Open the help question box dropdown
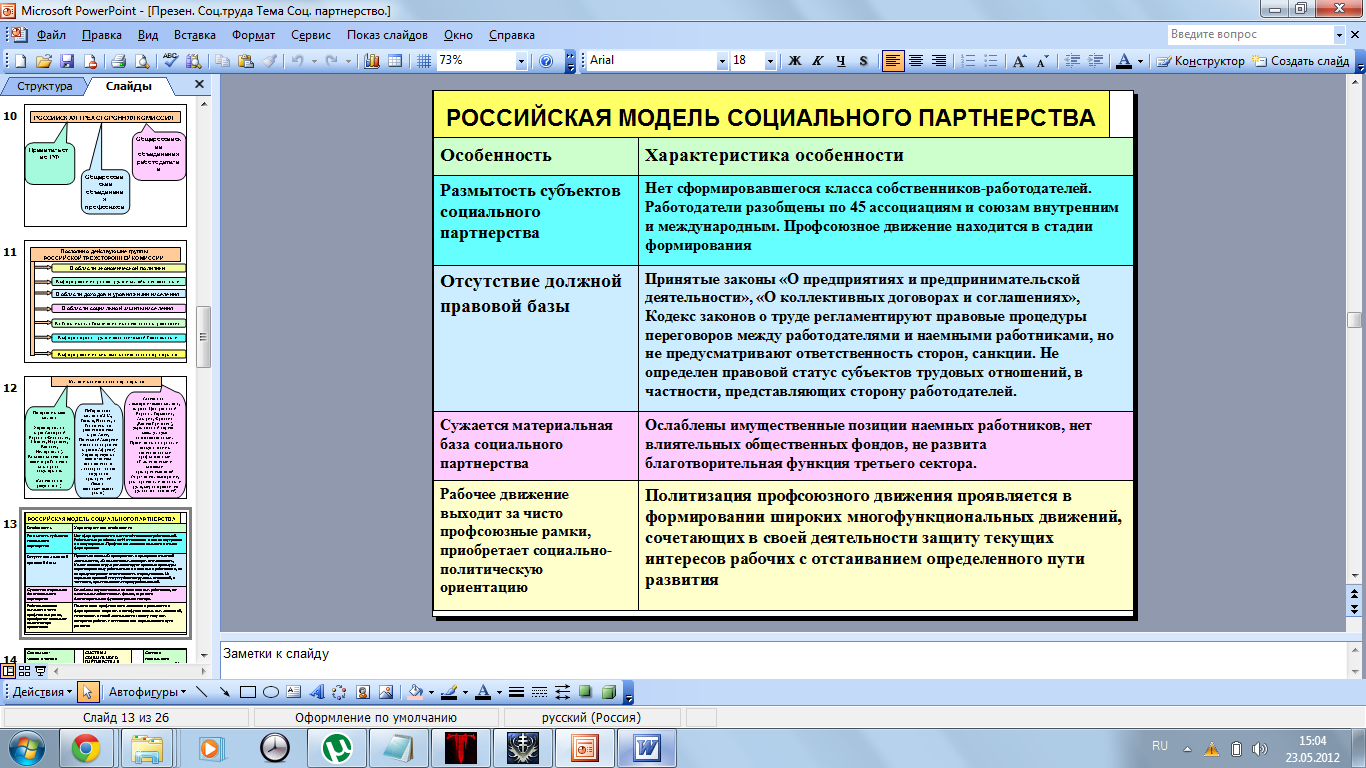Image resolution: width=1366 pixels, height=768 pixels. 1340,34
